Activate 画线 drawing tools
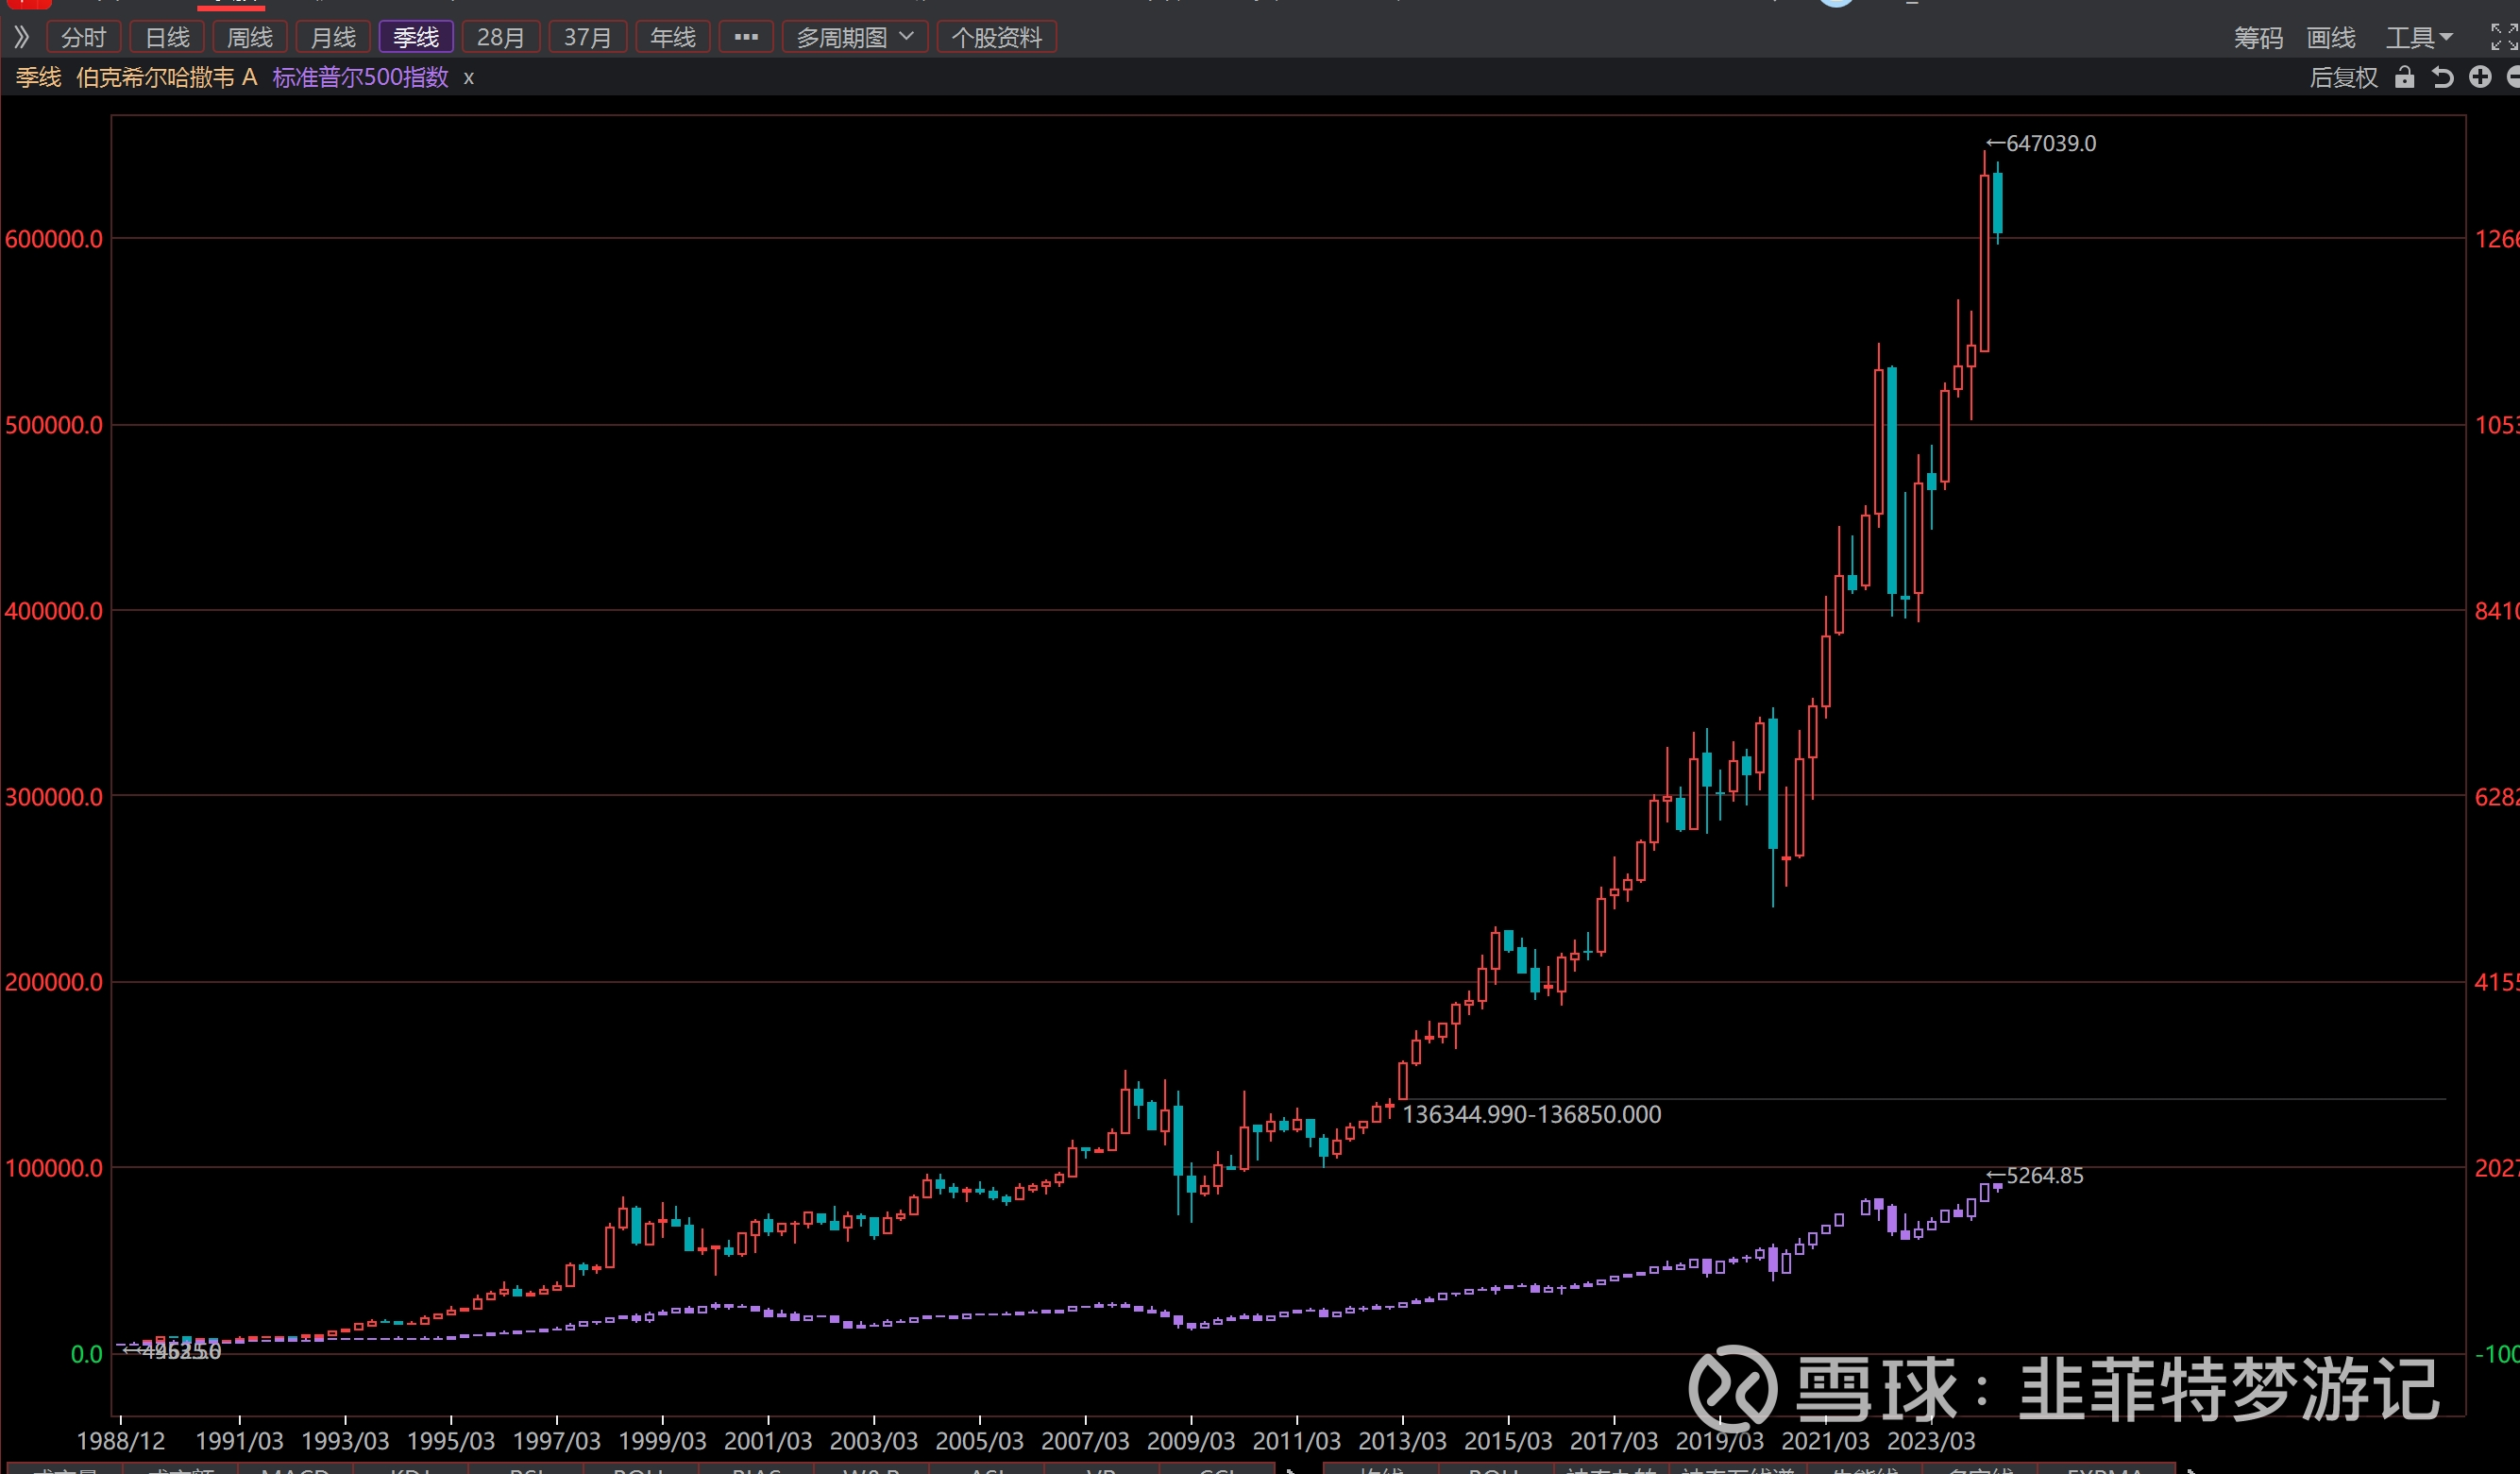Image resolution: width=2520 pixels, height=1474 pixels. [x=2330, y=37]
